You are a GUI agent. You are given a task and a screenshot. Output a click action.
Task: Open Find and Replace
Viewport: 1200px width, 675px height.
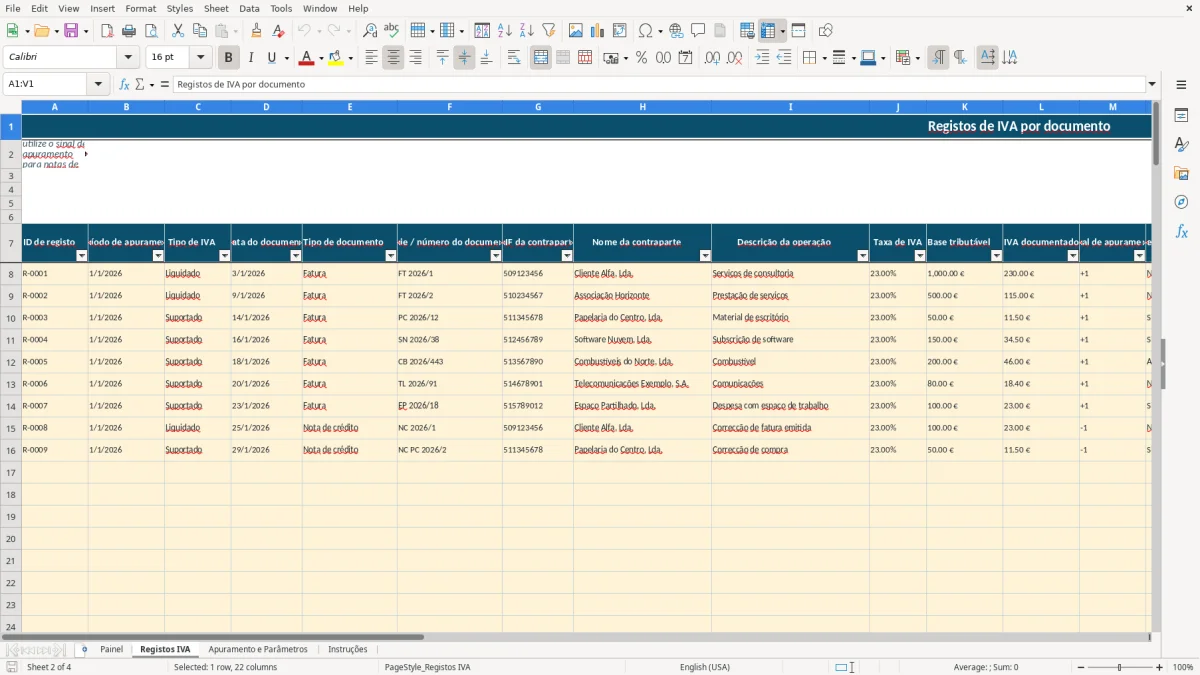click(370, 31)
